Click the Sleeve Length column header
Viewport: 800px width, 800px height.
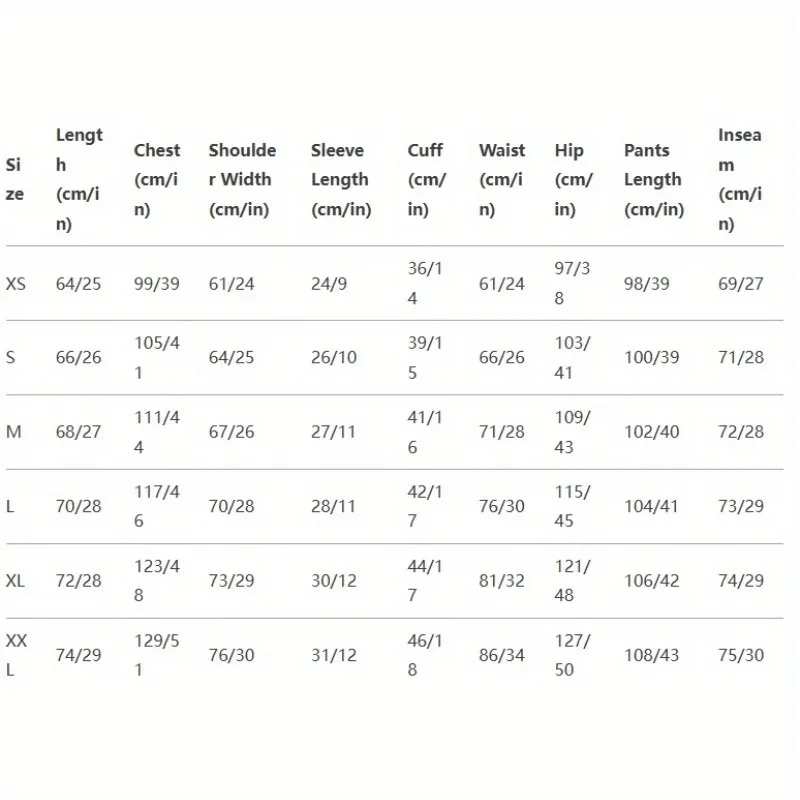(340, 180)
